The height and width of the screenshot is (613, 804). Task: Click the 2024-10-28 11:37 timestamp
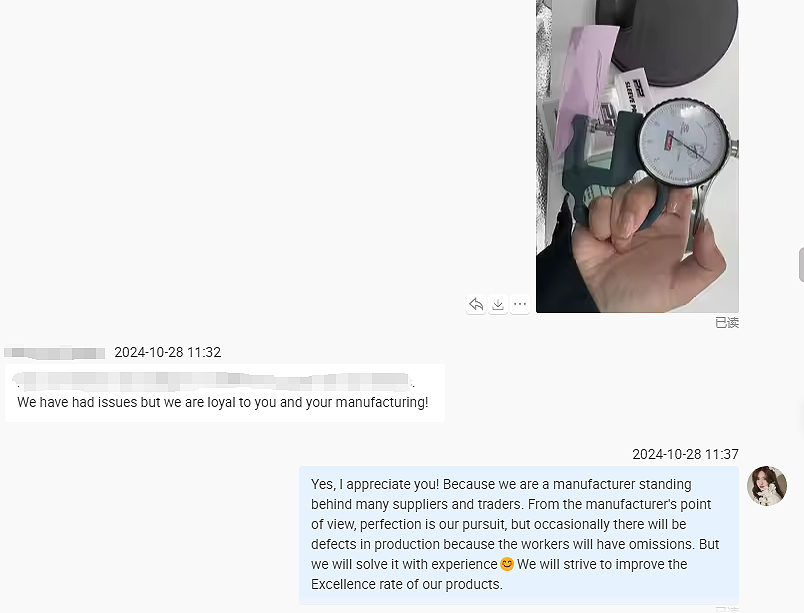pos(686,454)
